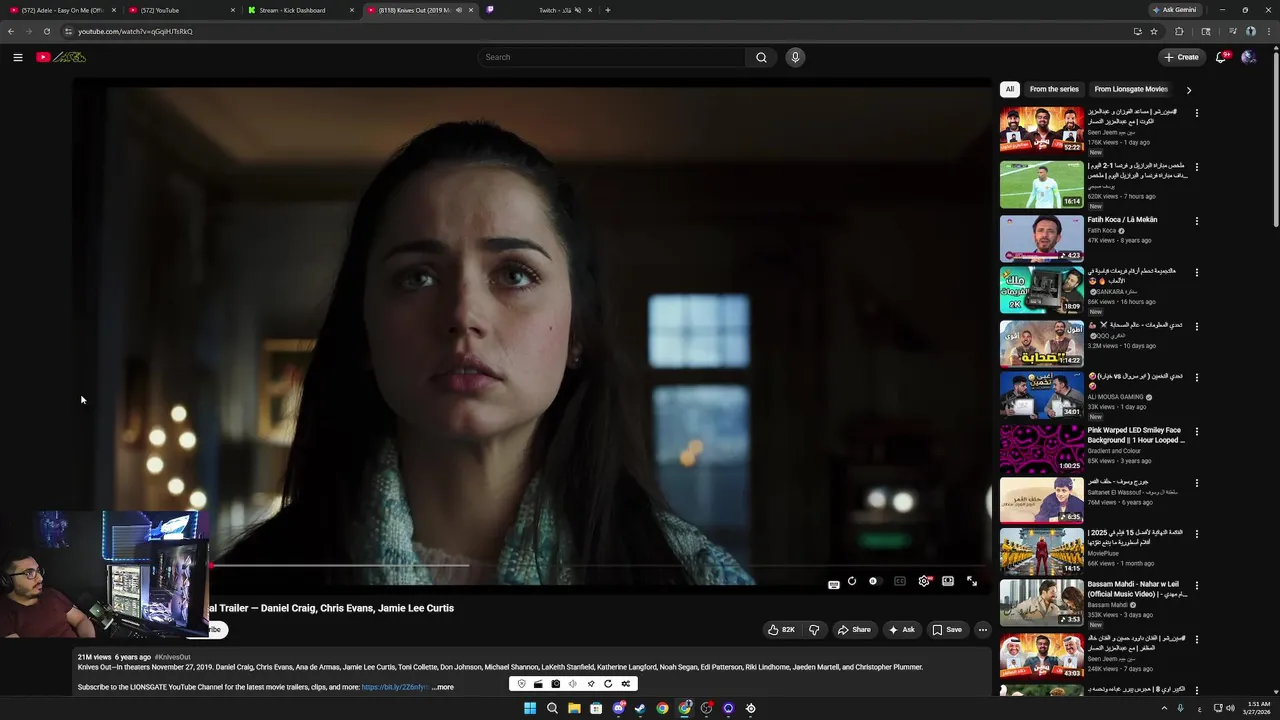The image size is (1280, 720).
Task: Expand description with ...more
Action: click(442, 687)
